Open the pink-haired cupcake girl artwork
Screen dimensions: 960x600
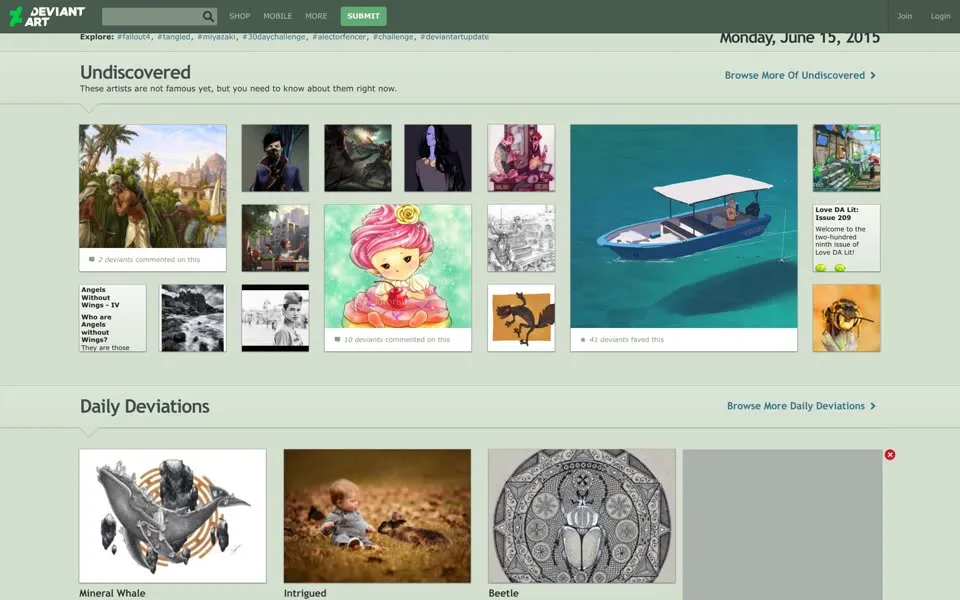pos(398,266)
